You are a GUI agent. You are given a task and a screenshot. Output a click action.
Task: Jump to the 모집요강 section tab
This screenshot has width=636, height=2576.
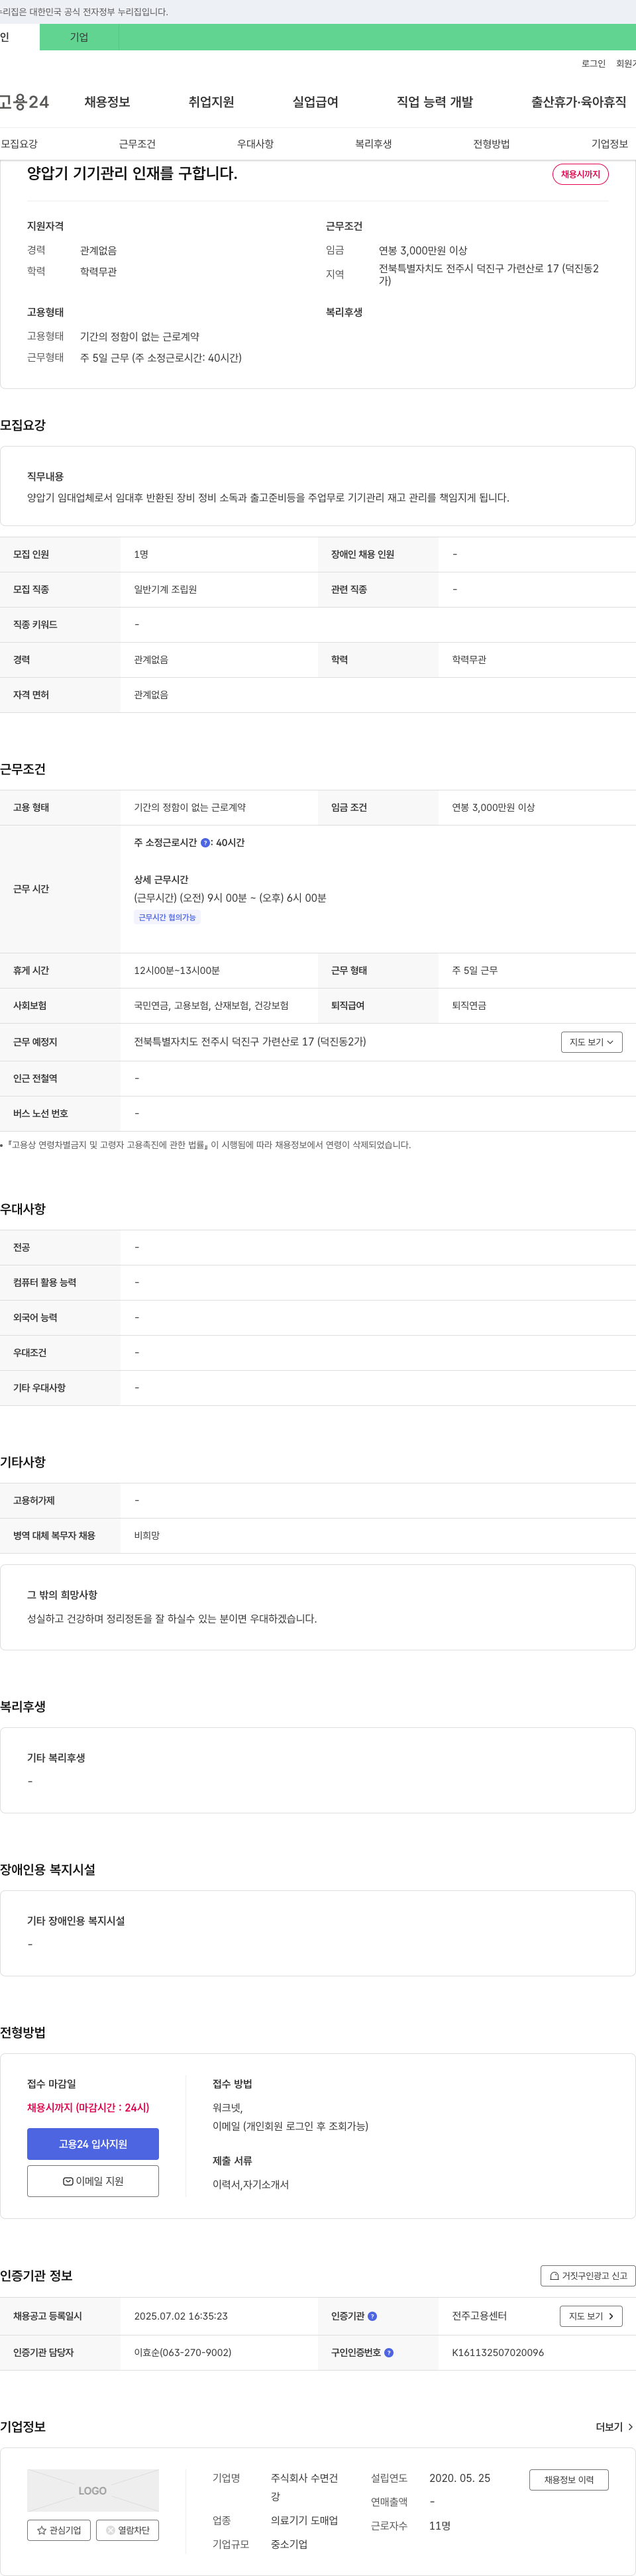tap(19, 144)
